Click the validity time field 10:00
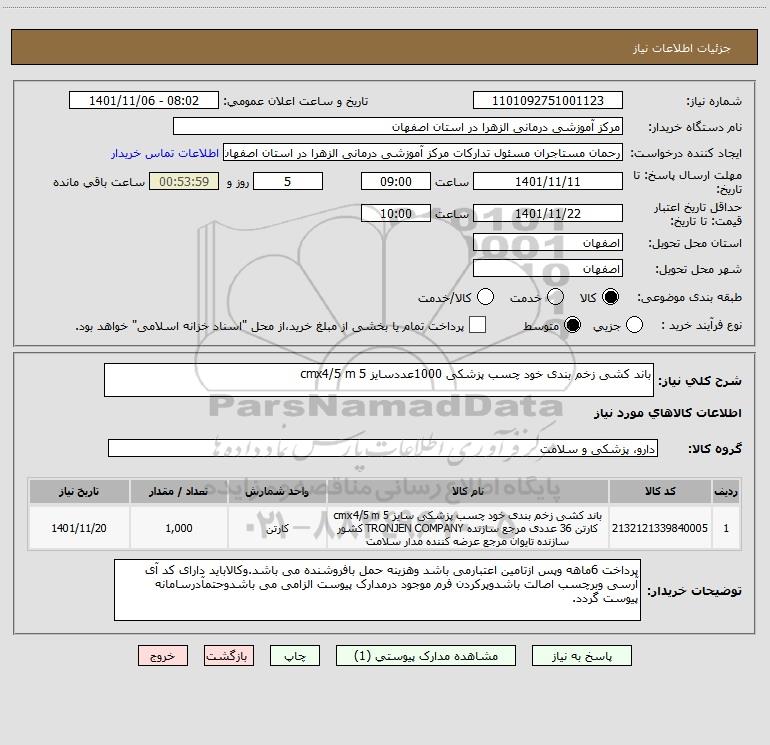The width and height of the screenshot is (770, 745). (x=396, y=214)
